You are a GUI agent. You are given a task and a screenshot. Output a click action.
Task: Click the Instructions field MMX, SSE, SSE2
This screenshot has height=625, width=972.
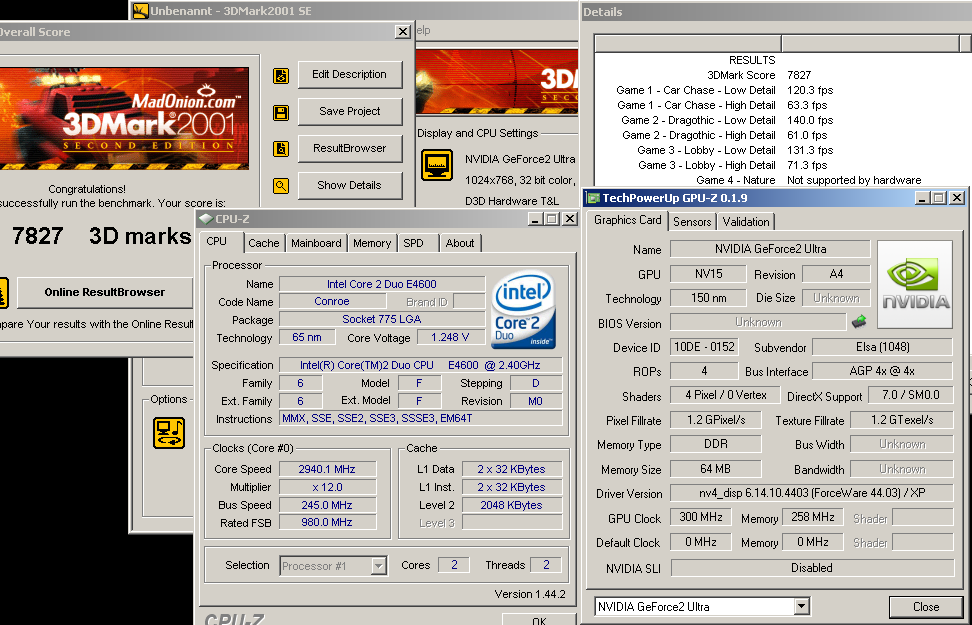(421, 419)
